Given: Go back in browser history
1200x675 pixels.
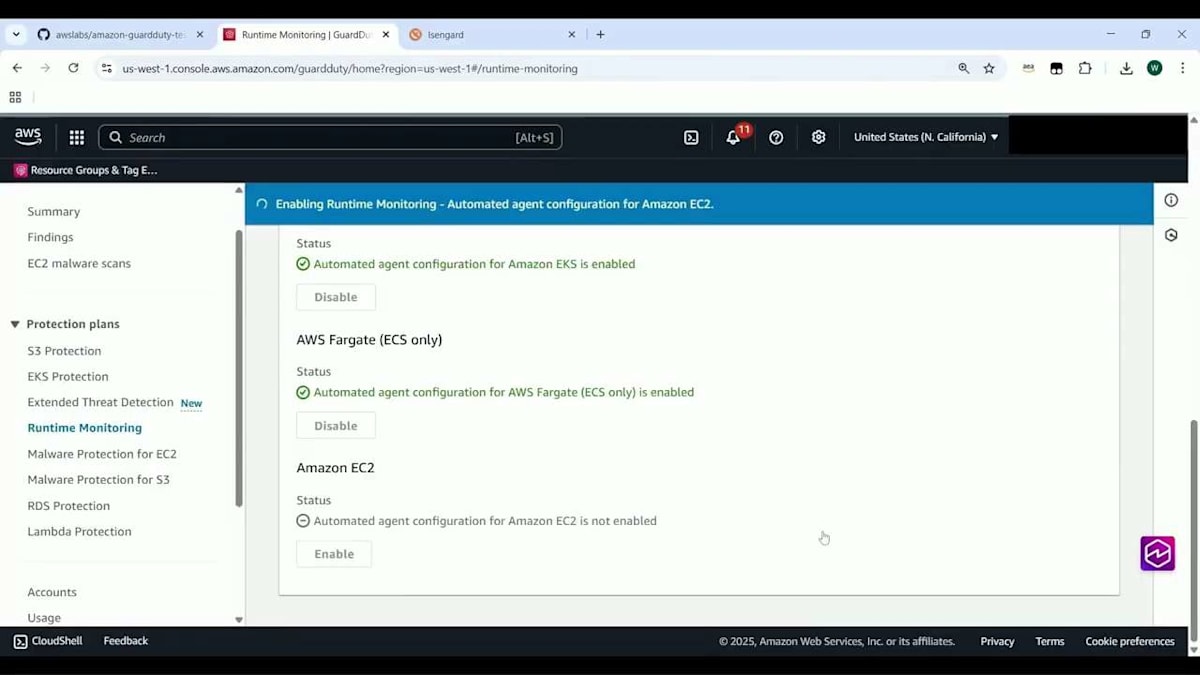Looking at the screenshot, I should (17, 68).
